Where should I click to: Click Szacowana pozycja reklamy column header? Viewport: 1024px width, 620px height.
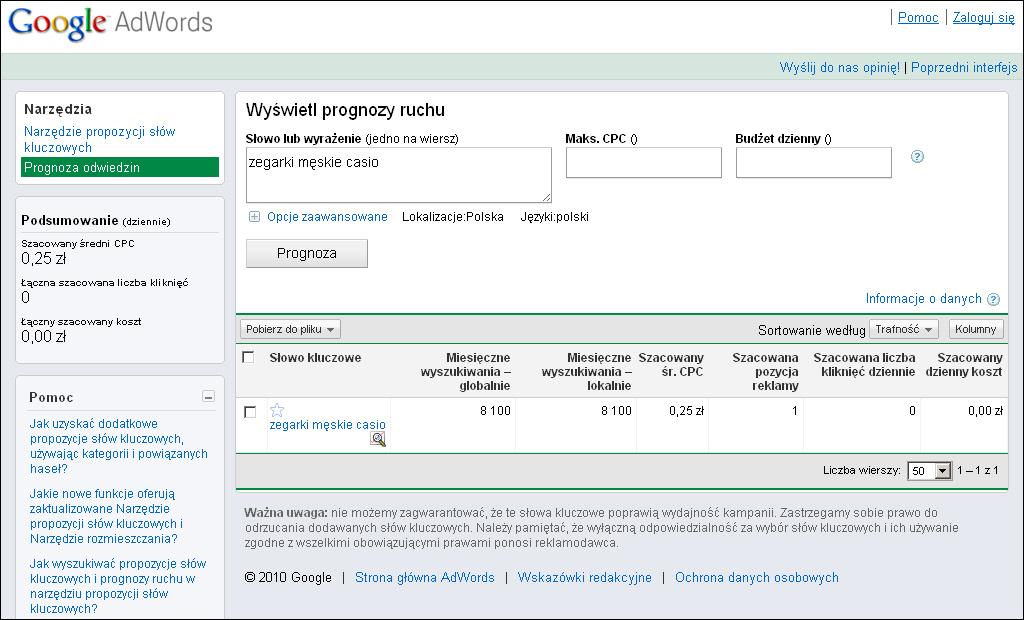(765, 372)
